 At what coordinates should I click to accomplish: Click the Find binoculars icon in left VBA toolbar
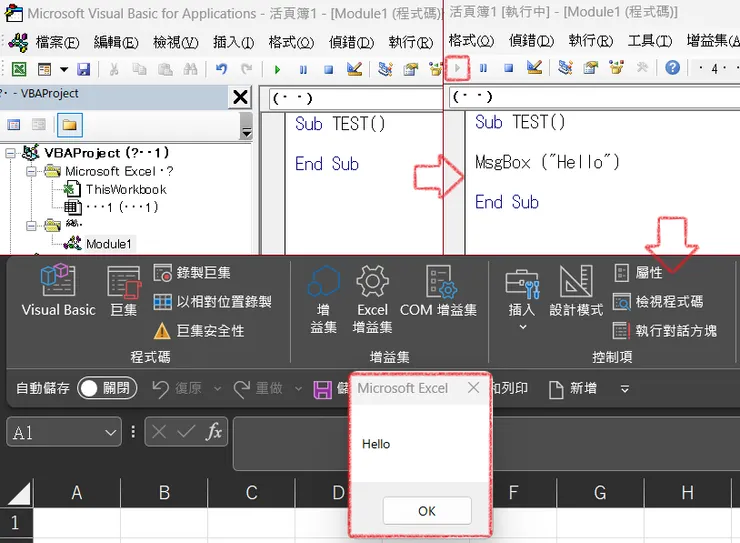(190, 69)
